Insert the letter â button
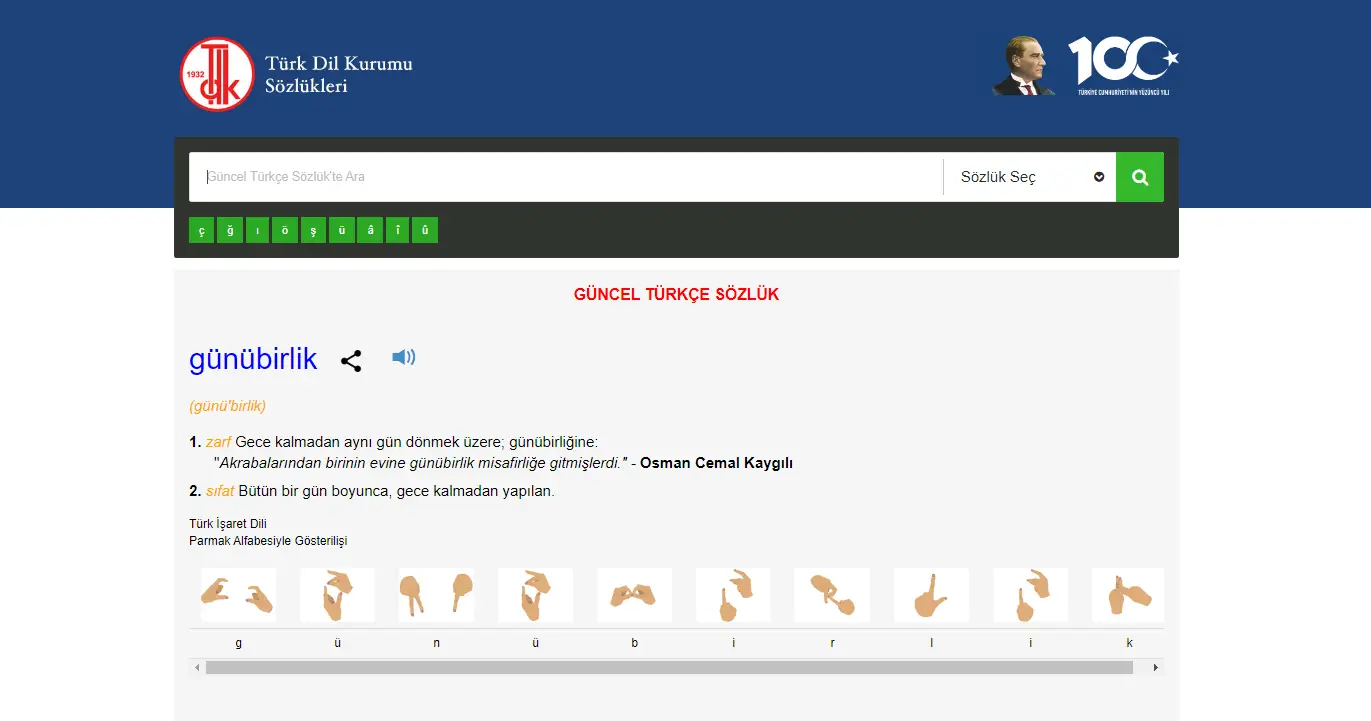 click(x=370, y=231)
